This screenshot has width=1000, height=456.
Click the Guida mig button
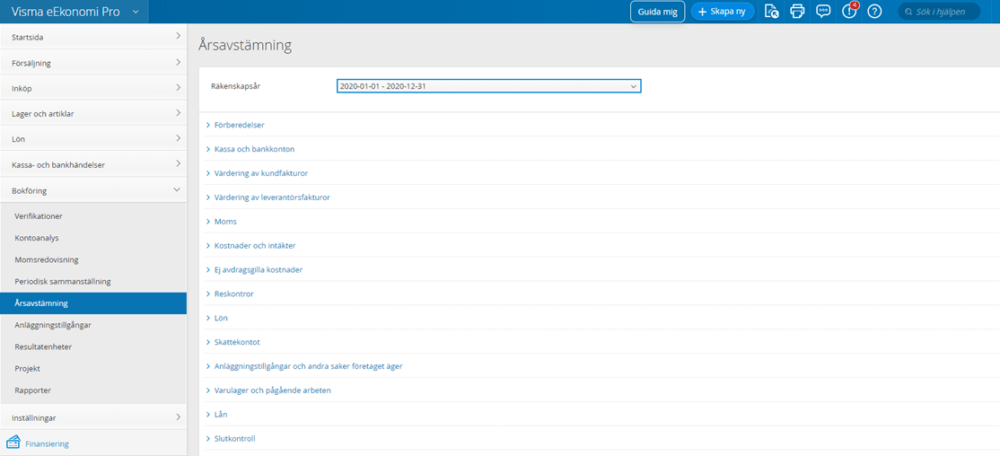(x=657, y=11)
